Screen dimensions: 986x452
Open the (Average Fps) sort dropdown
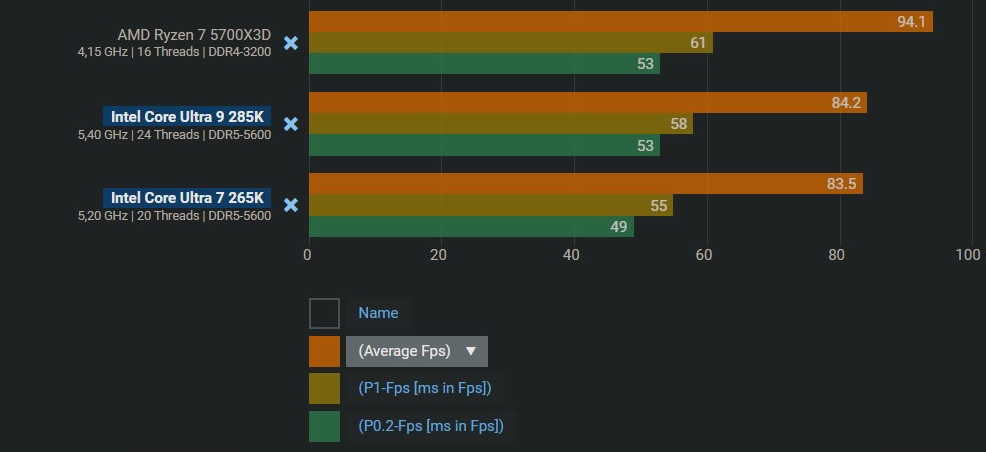point(417,351)
